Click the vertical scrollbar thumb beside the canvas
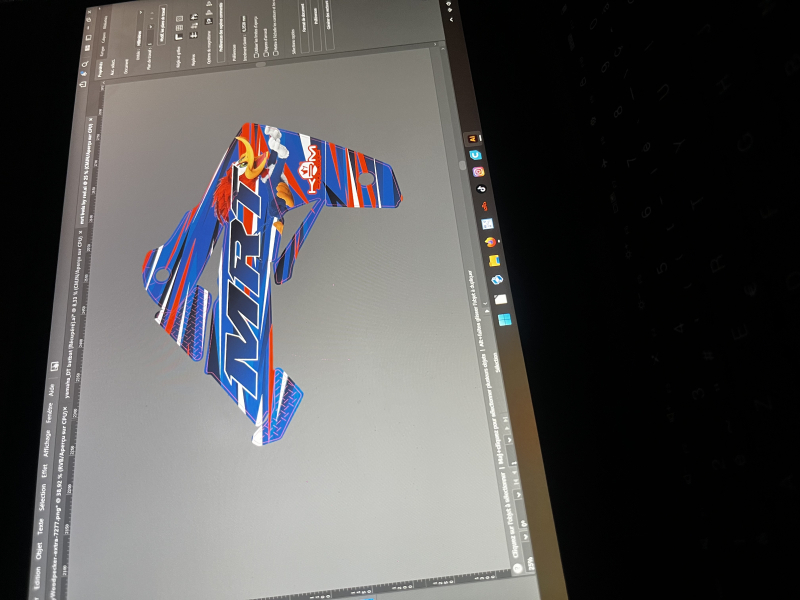Viewport: 800px width, 600px height. [261, 64]
